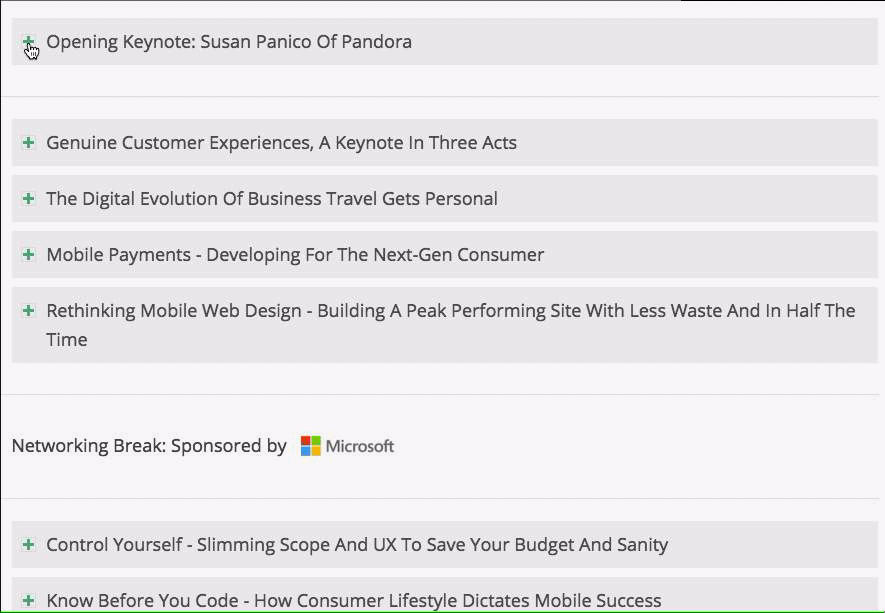The height and width of the screenshot is (613, 885).
Task: Open Genuine Customer Experiences keynote title
Action: click(281, 143)
